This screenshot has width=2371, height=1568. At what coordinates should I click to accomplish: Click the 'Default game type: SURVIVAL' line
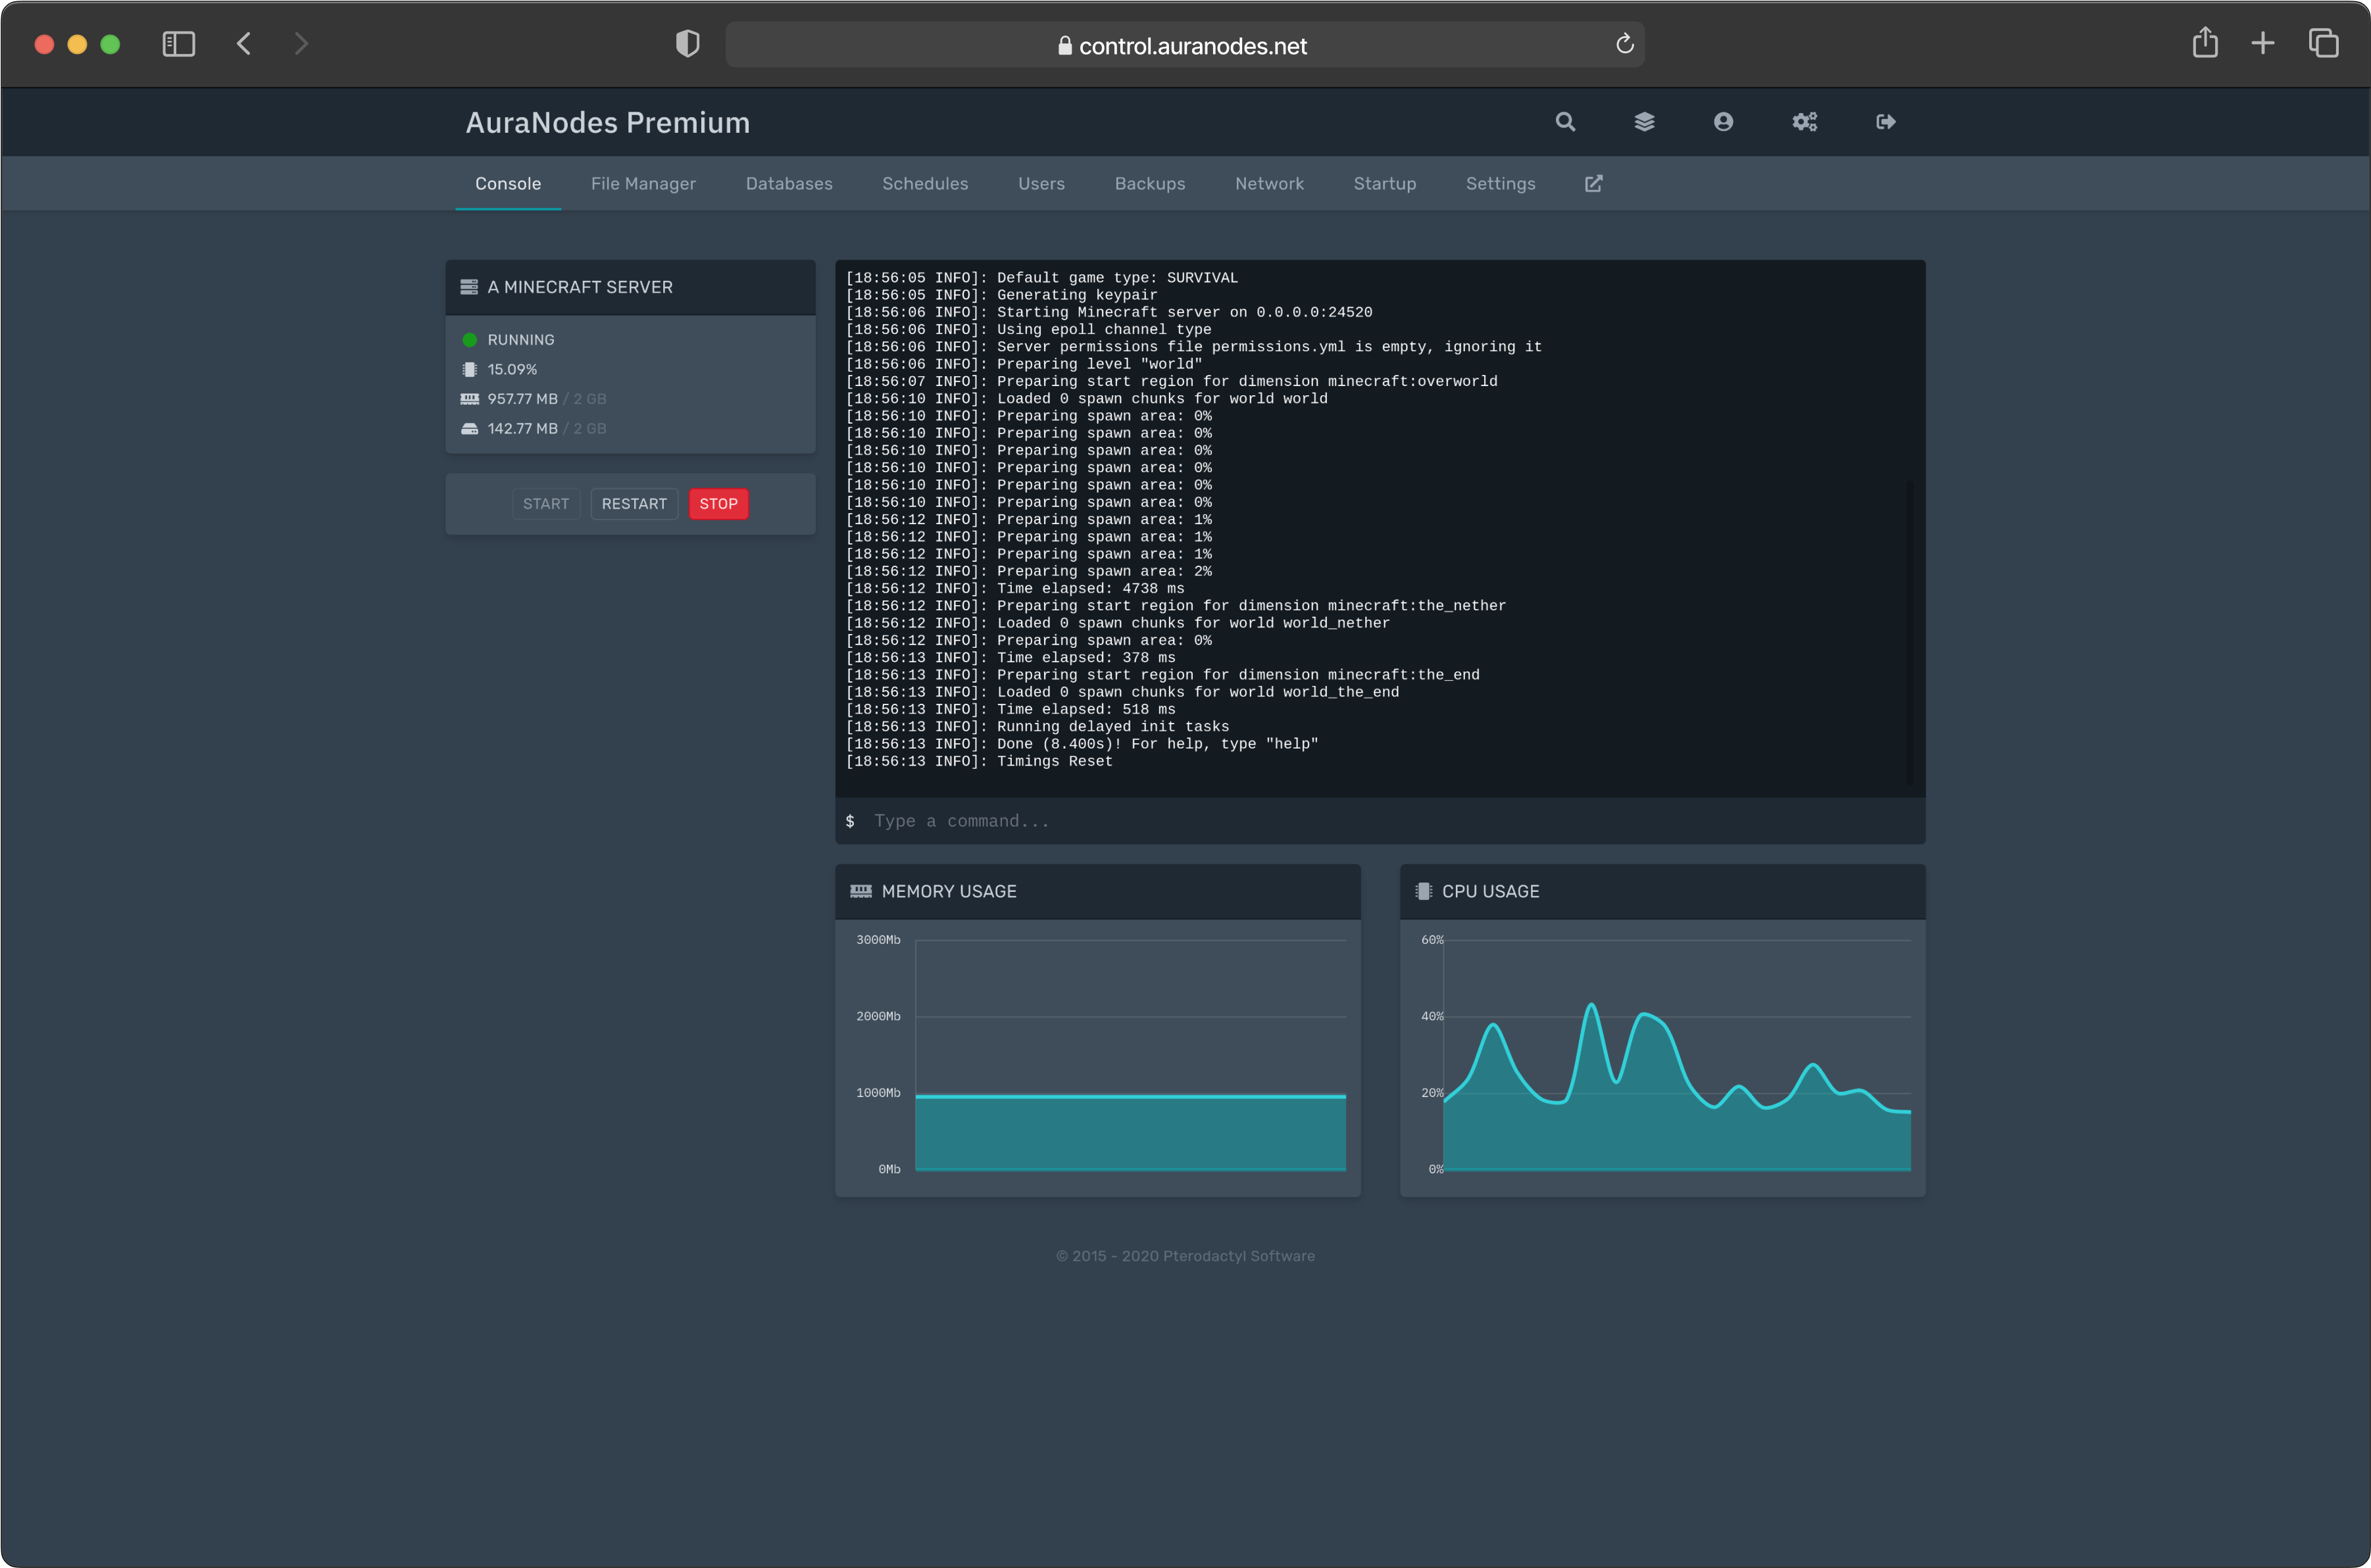pos(1041,278)
